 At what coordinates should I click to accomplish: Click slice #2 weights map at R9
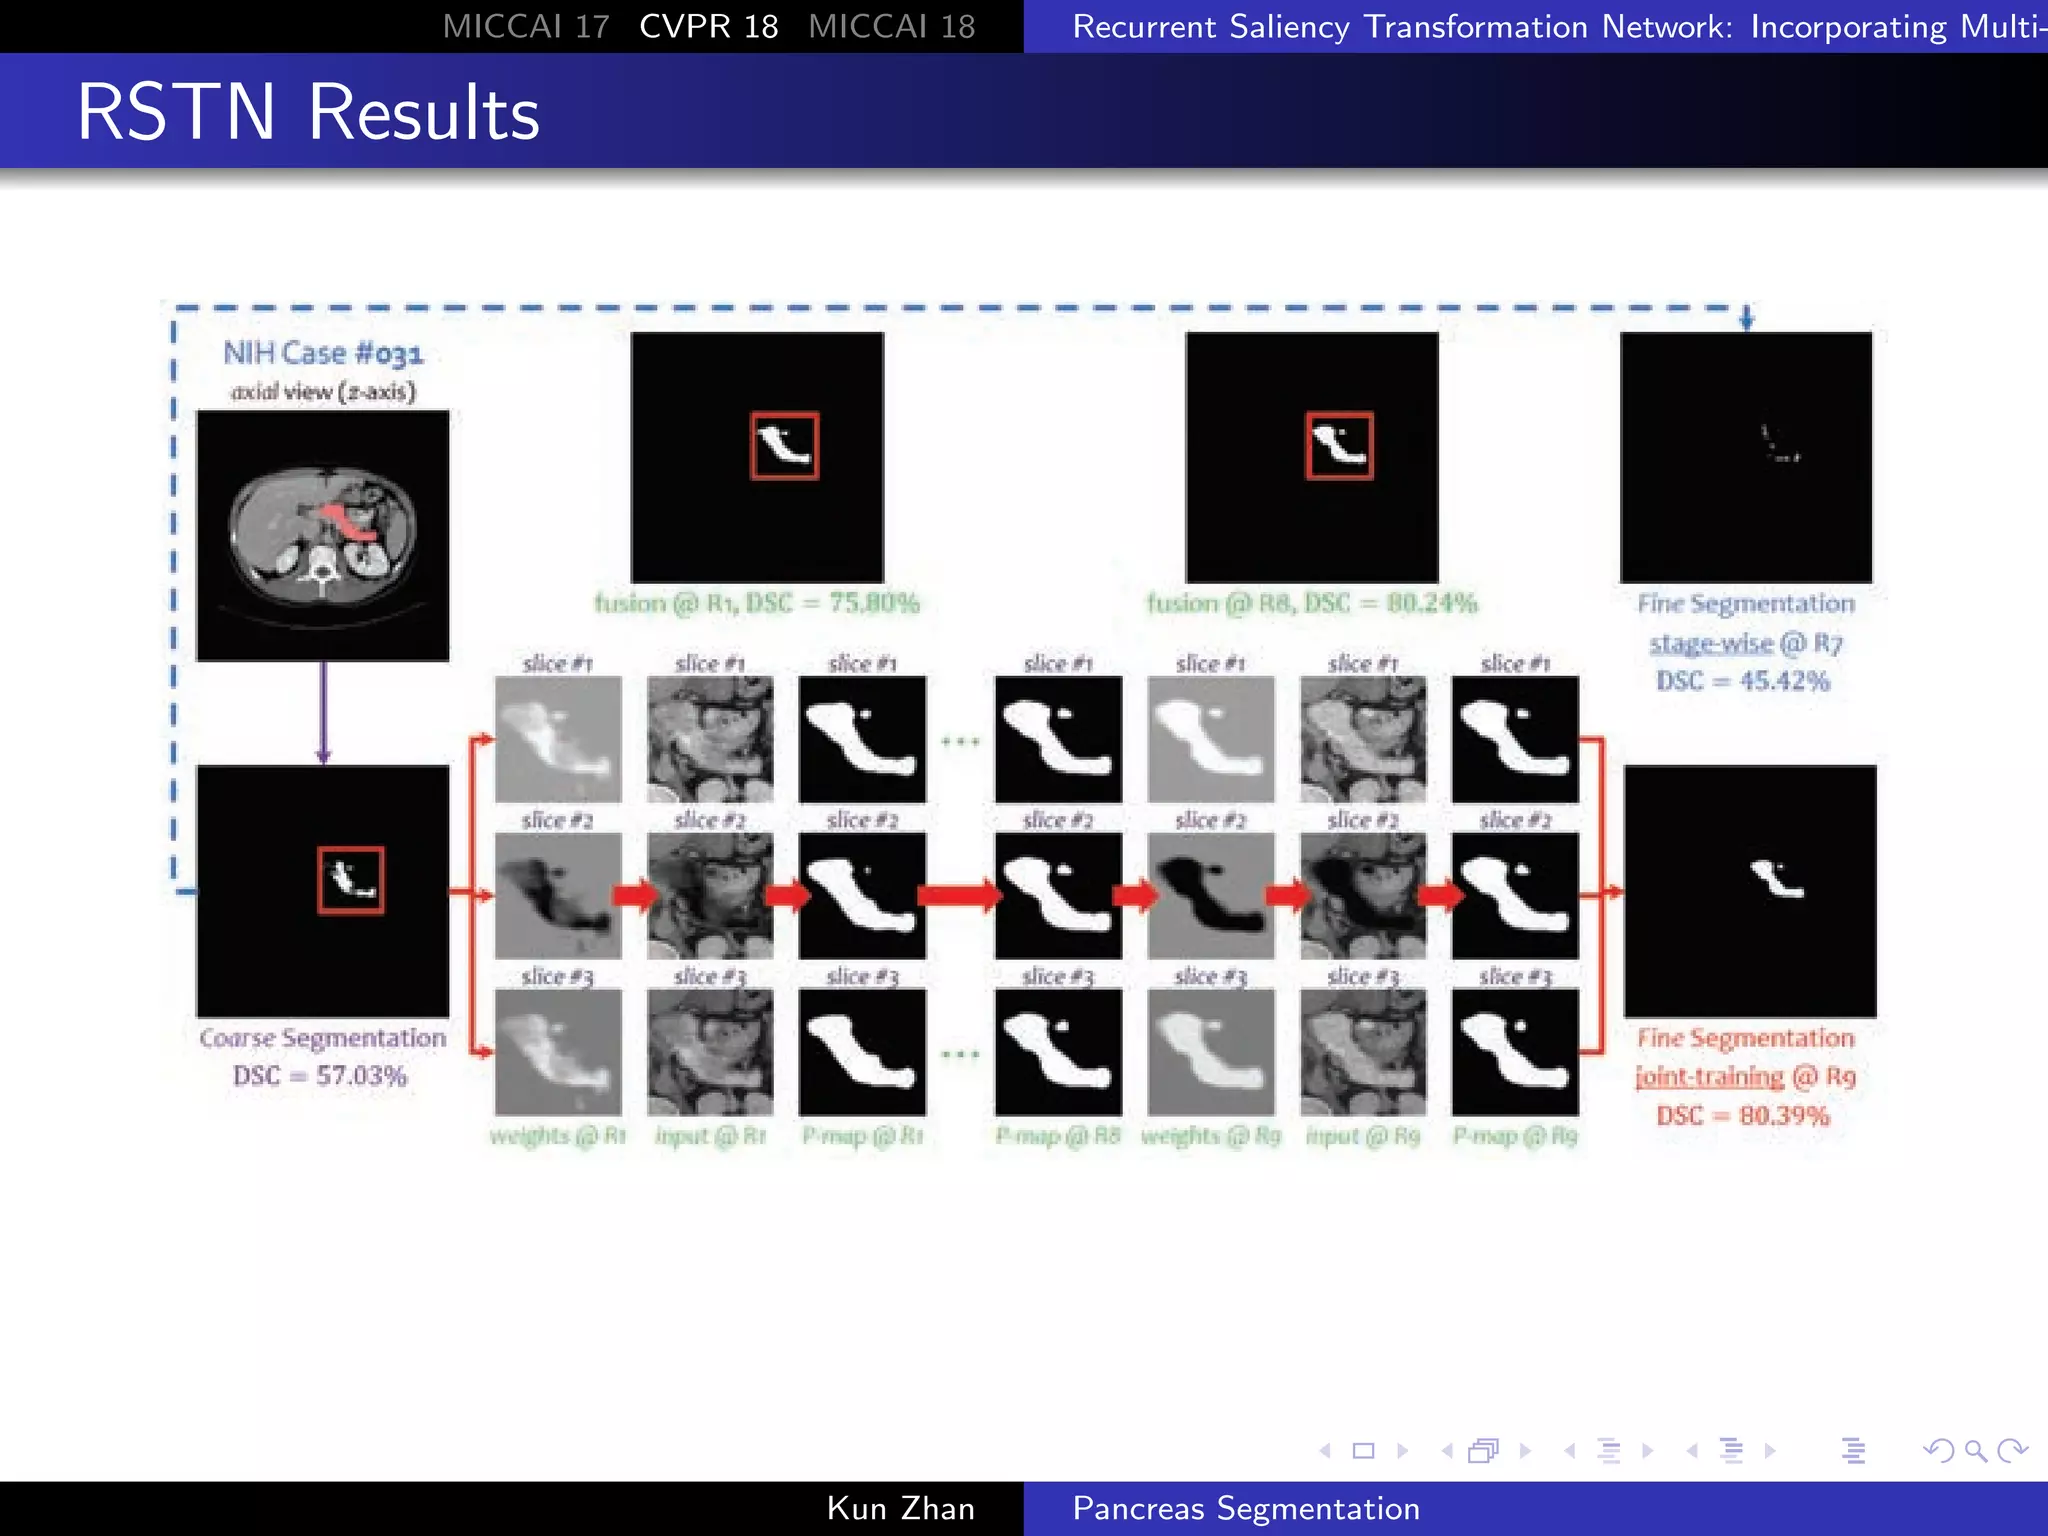[x=1211, y=896]
